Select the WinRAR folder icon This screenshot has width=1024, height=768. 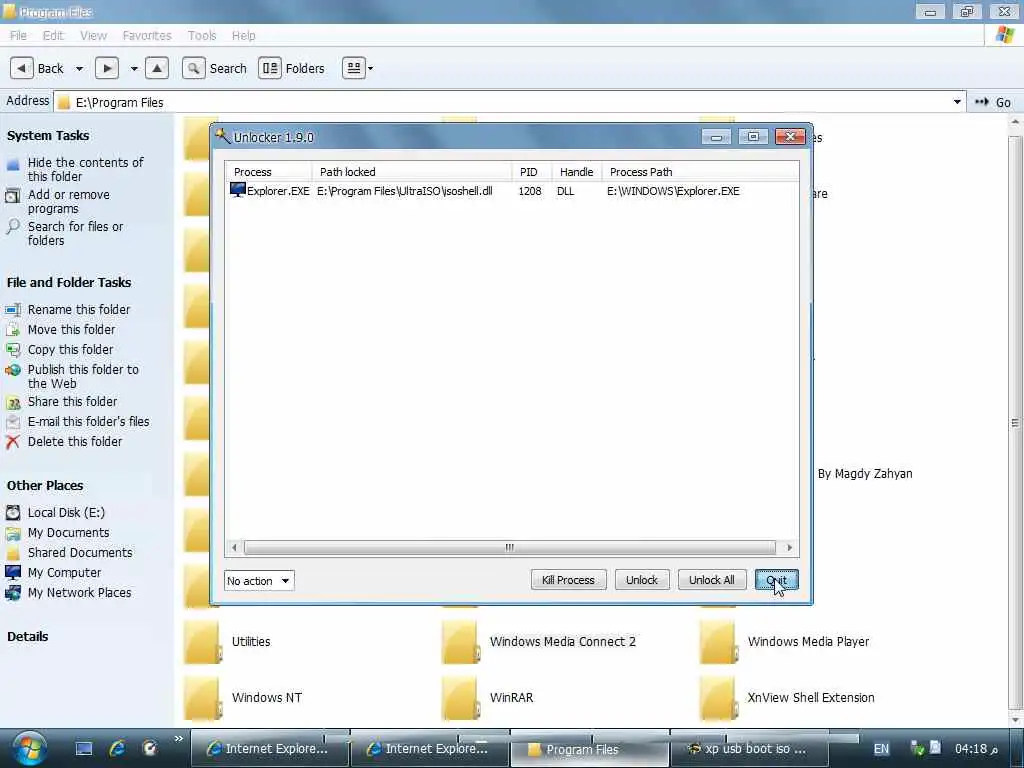460,697
